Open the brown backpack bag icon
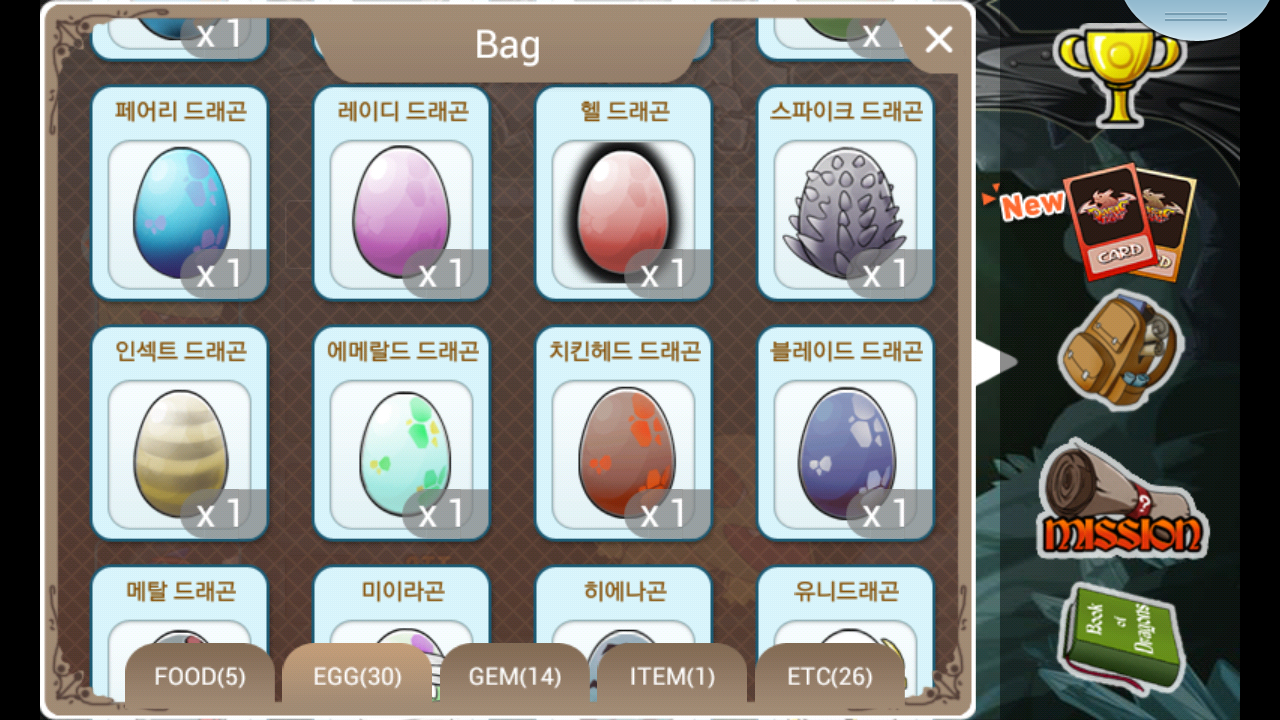The image size is (1280, 720). coord(1120,349)
